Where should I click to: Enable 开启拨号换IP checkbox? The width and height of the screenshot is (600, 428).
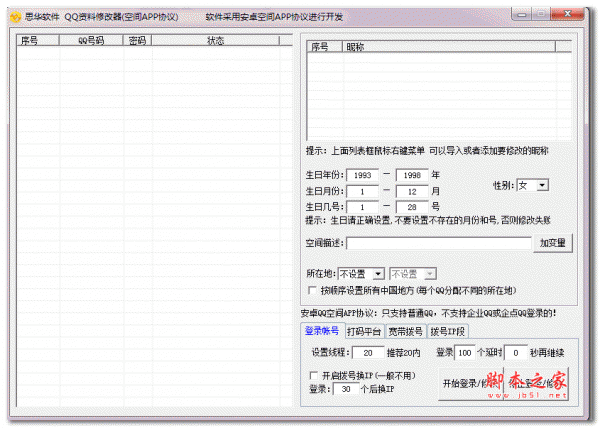[314, 376]
